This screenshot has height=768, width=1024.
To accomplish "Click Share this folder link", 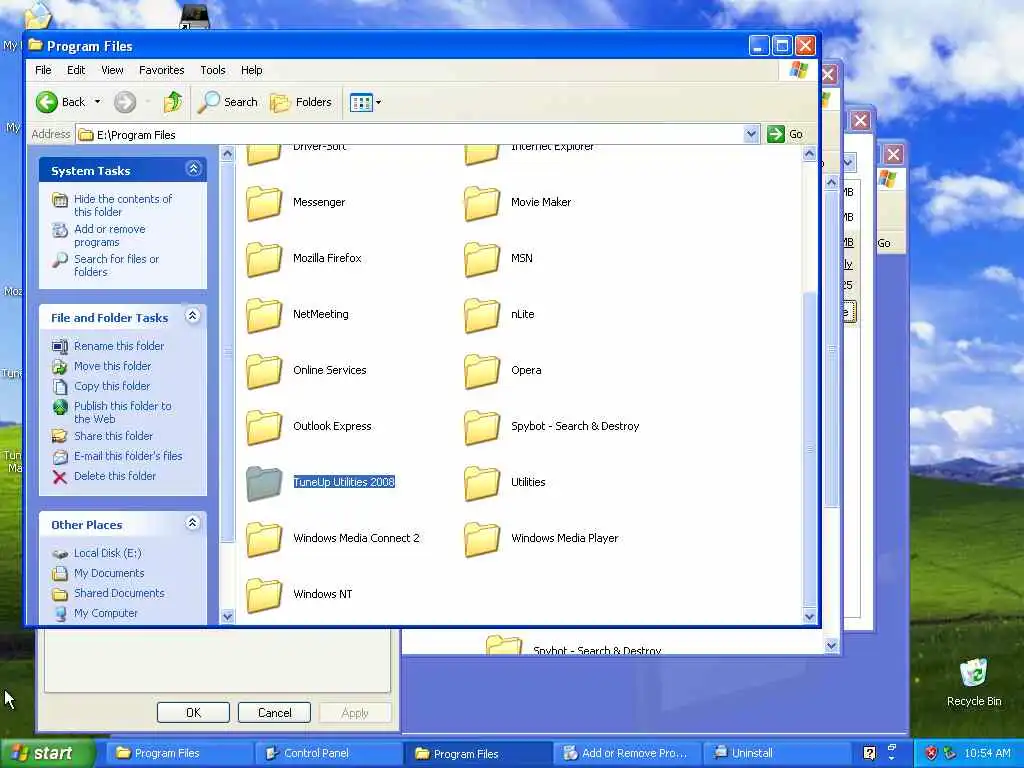I will (x=113, y=436).
